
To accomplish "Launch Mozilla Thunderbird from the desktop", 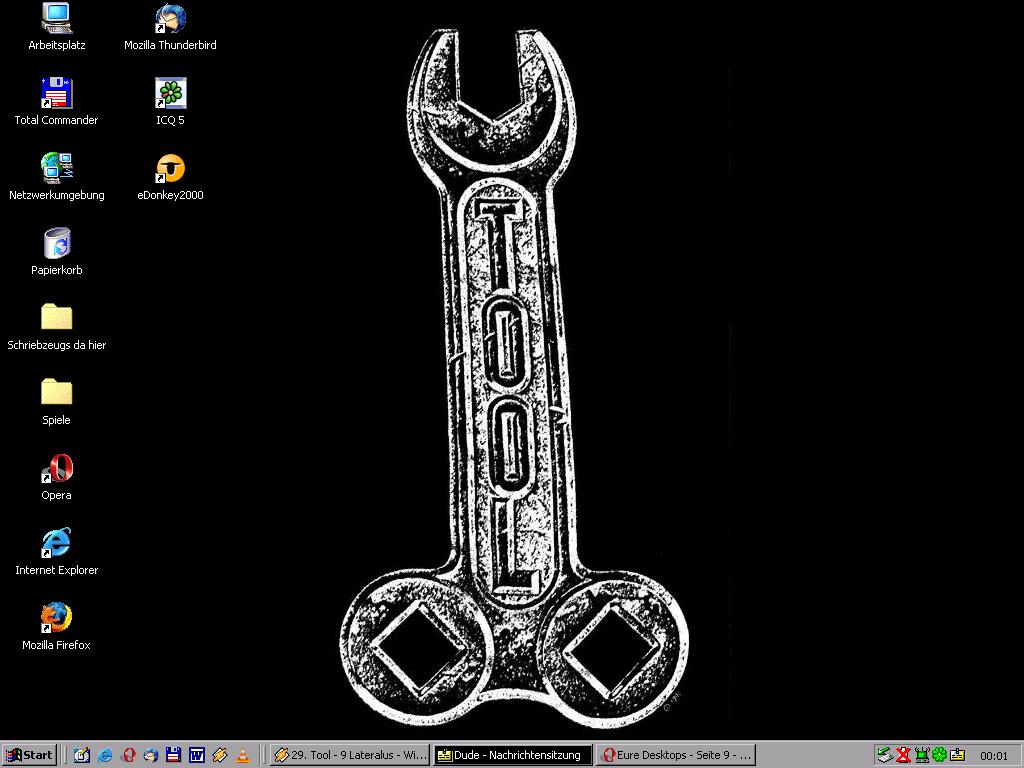I will tap(170, 27).
